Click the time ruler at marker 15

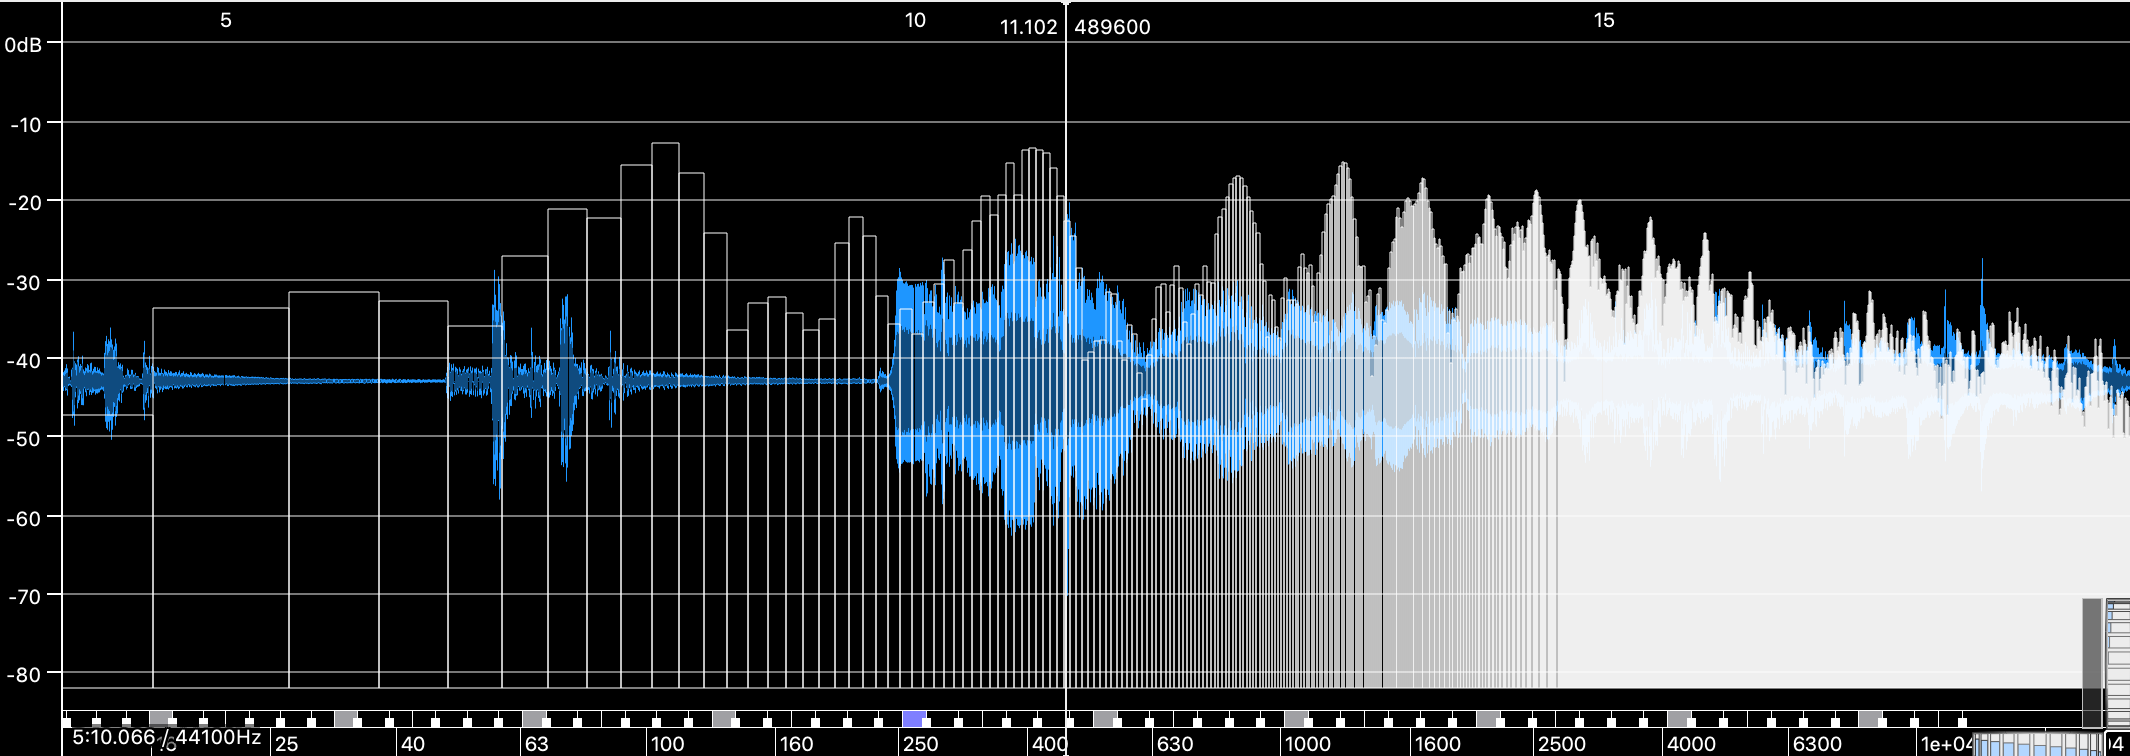(x=1604, y=20)
